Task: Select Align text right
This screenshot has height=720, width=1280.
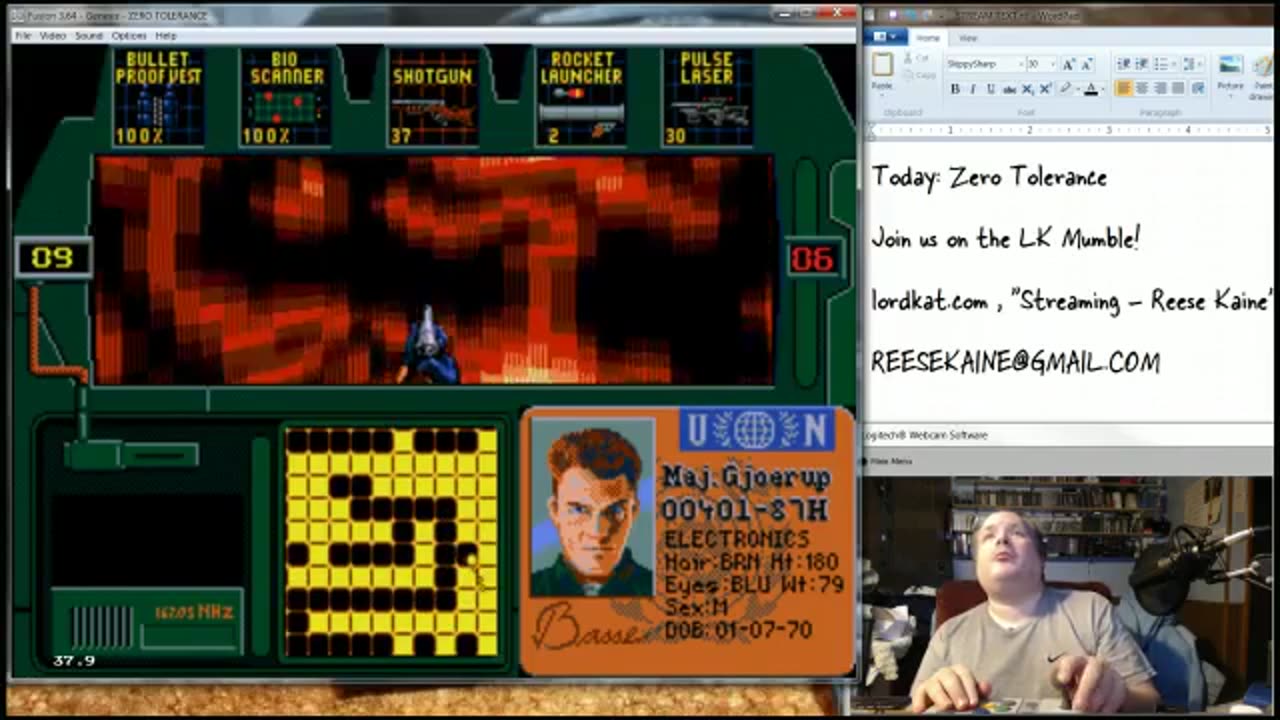Action: 1160,89
